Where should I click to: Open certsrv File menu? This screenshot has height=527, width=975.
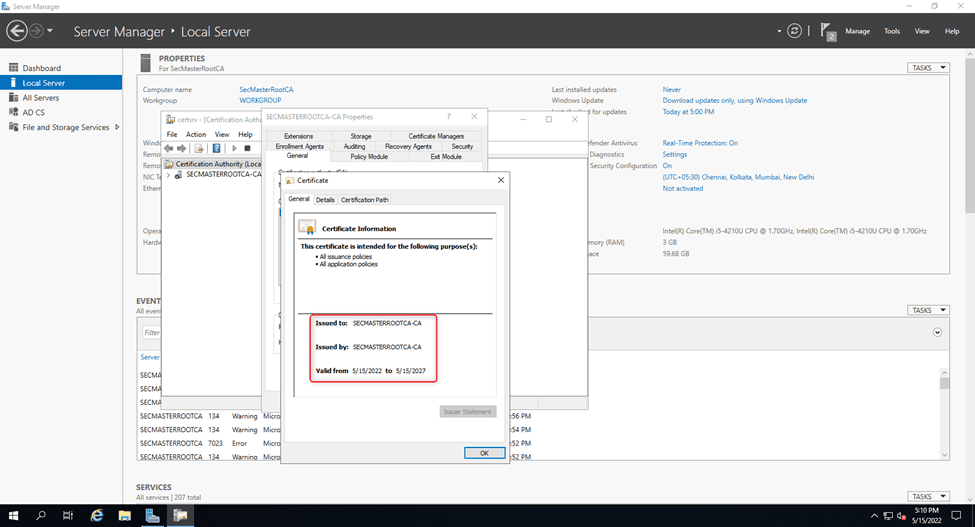[x=172, y=134]
